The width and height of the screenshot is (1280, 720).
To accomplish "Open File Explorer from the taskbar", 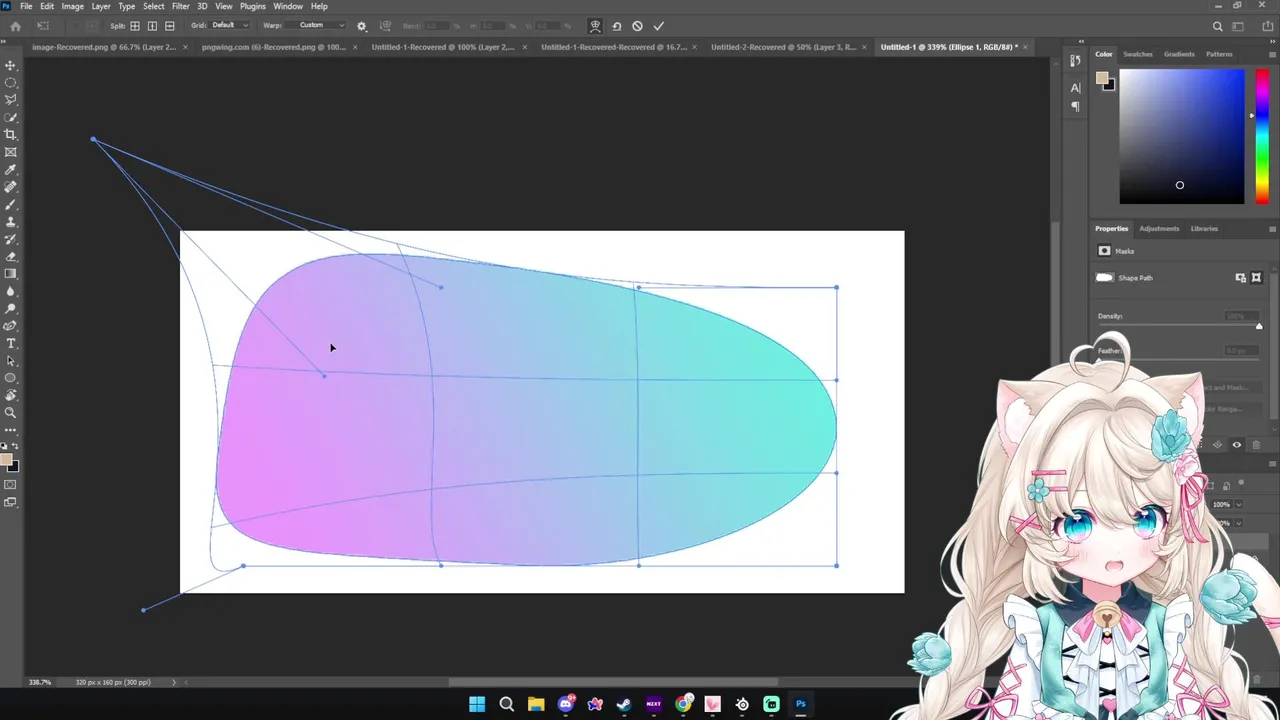I will (536, 704).
